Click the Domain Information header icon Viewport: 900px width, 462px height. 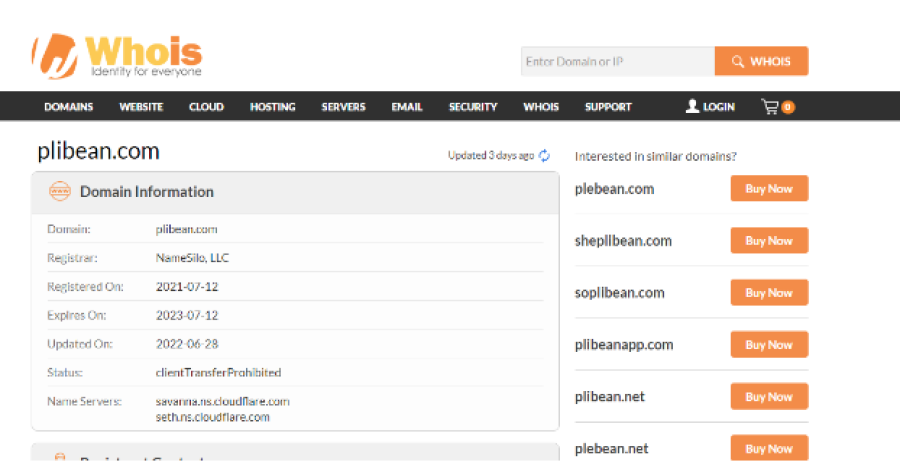tap(59, 191)
